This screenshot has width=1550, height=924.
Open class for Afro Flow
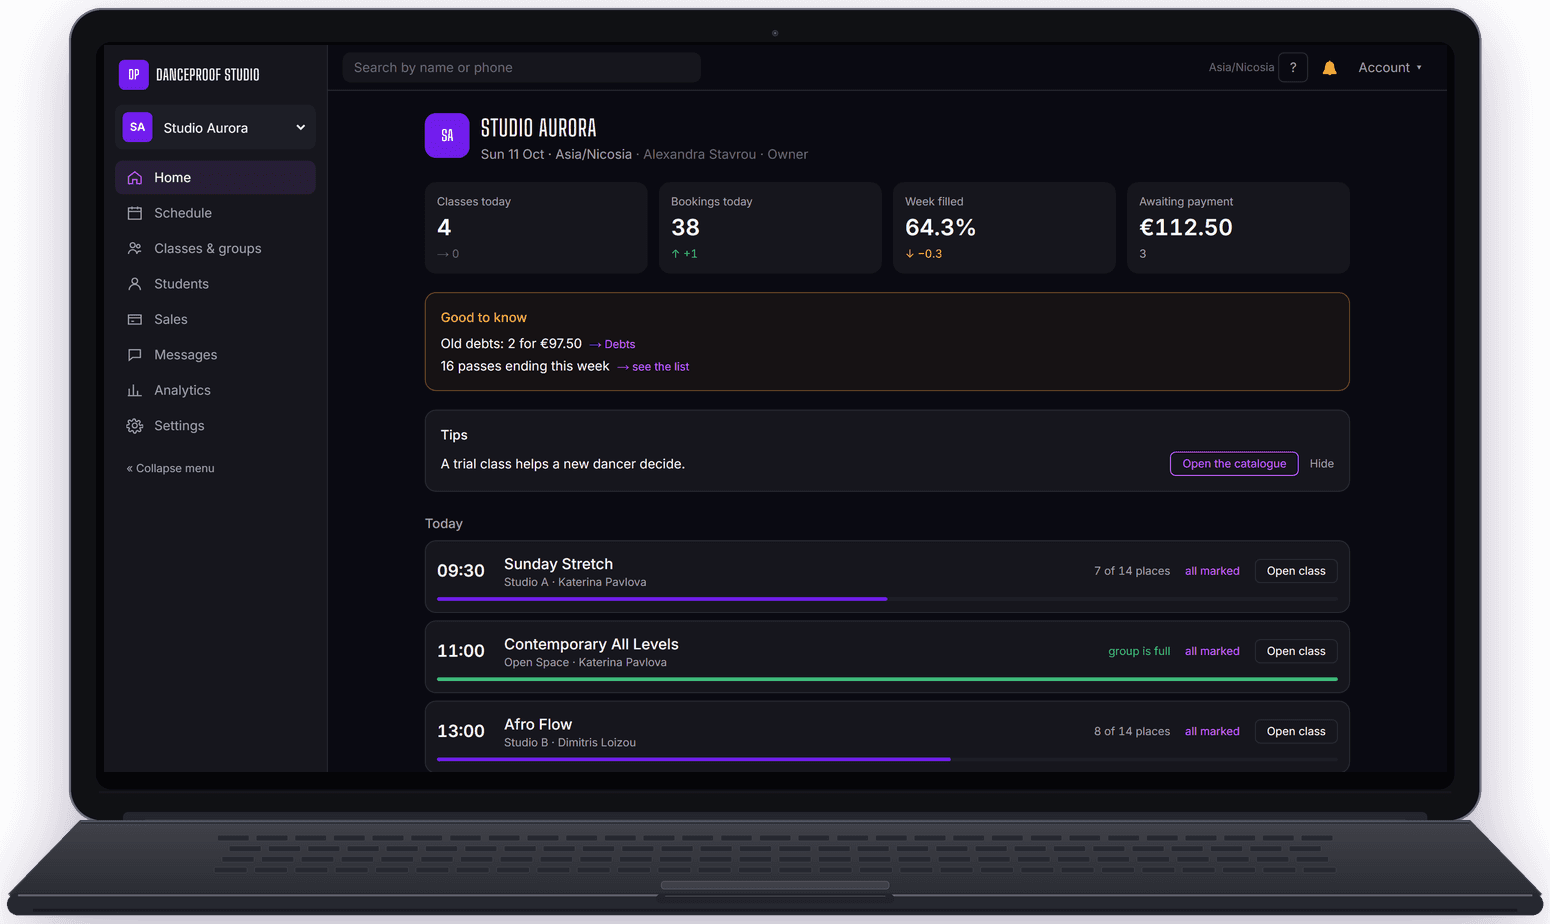1296,731
